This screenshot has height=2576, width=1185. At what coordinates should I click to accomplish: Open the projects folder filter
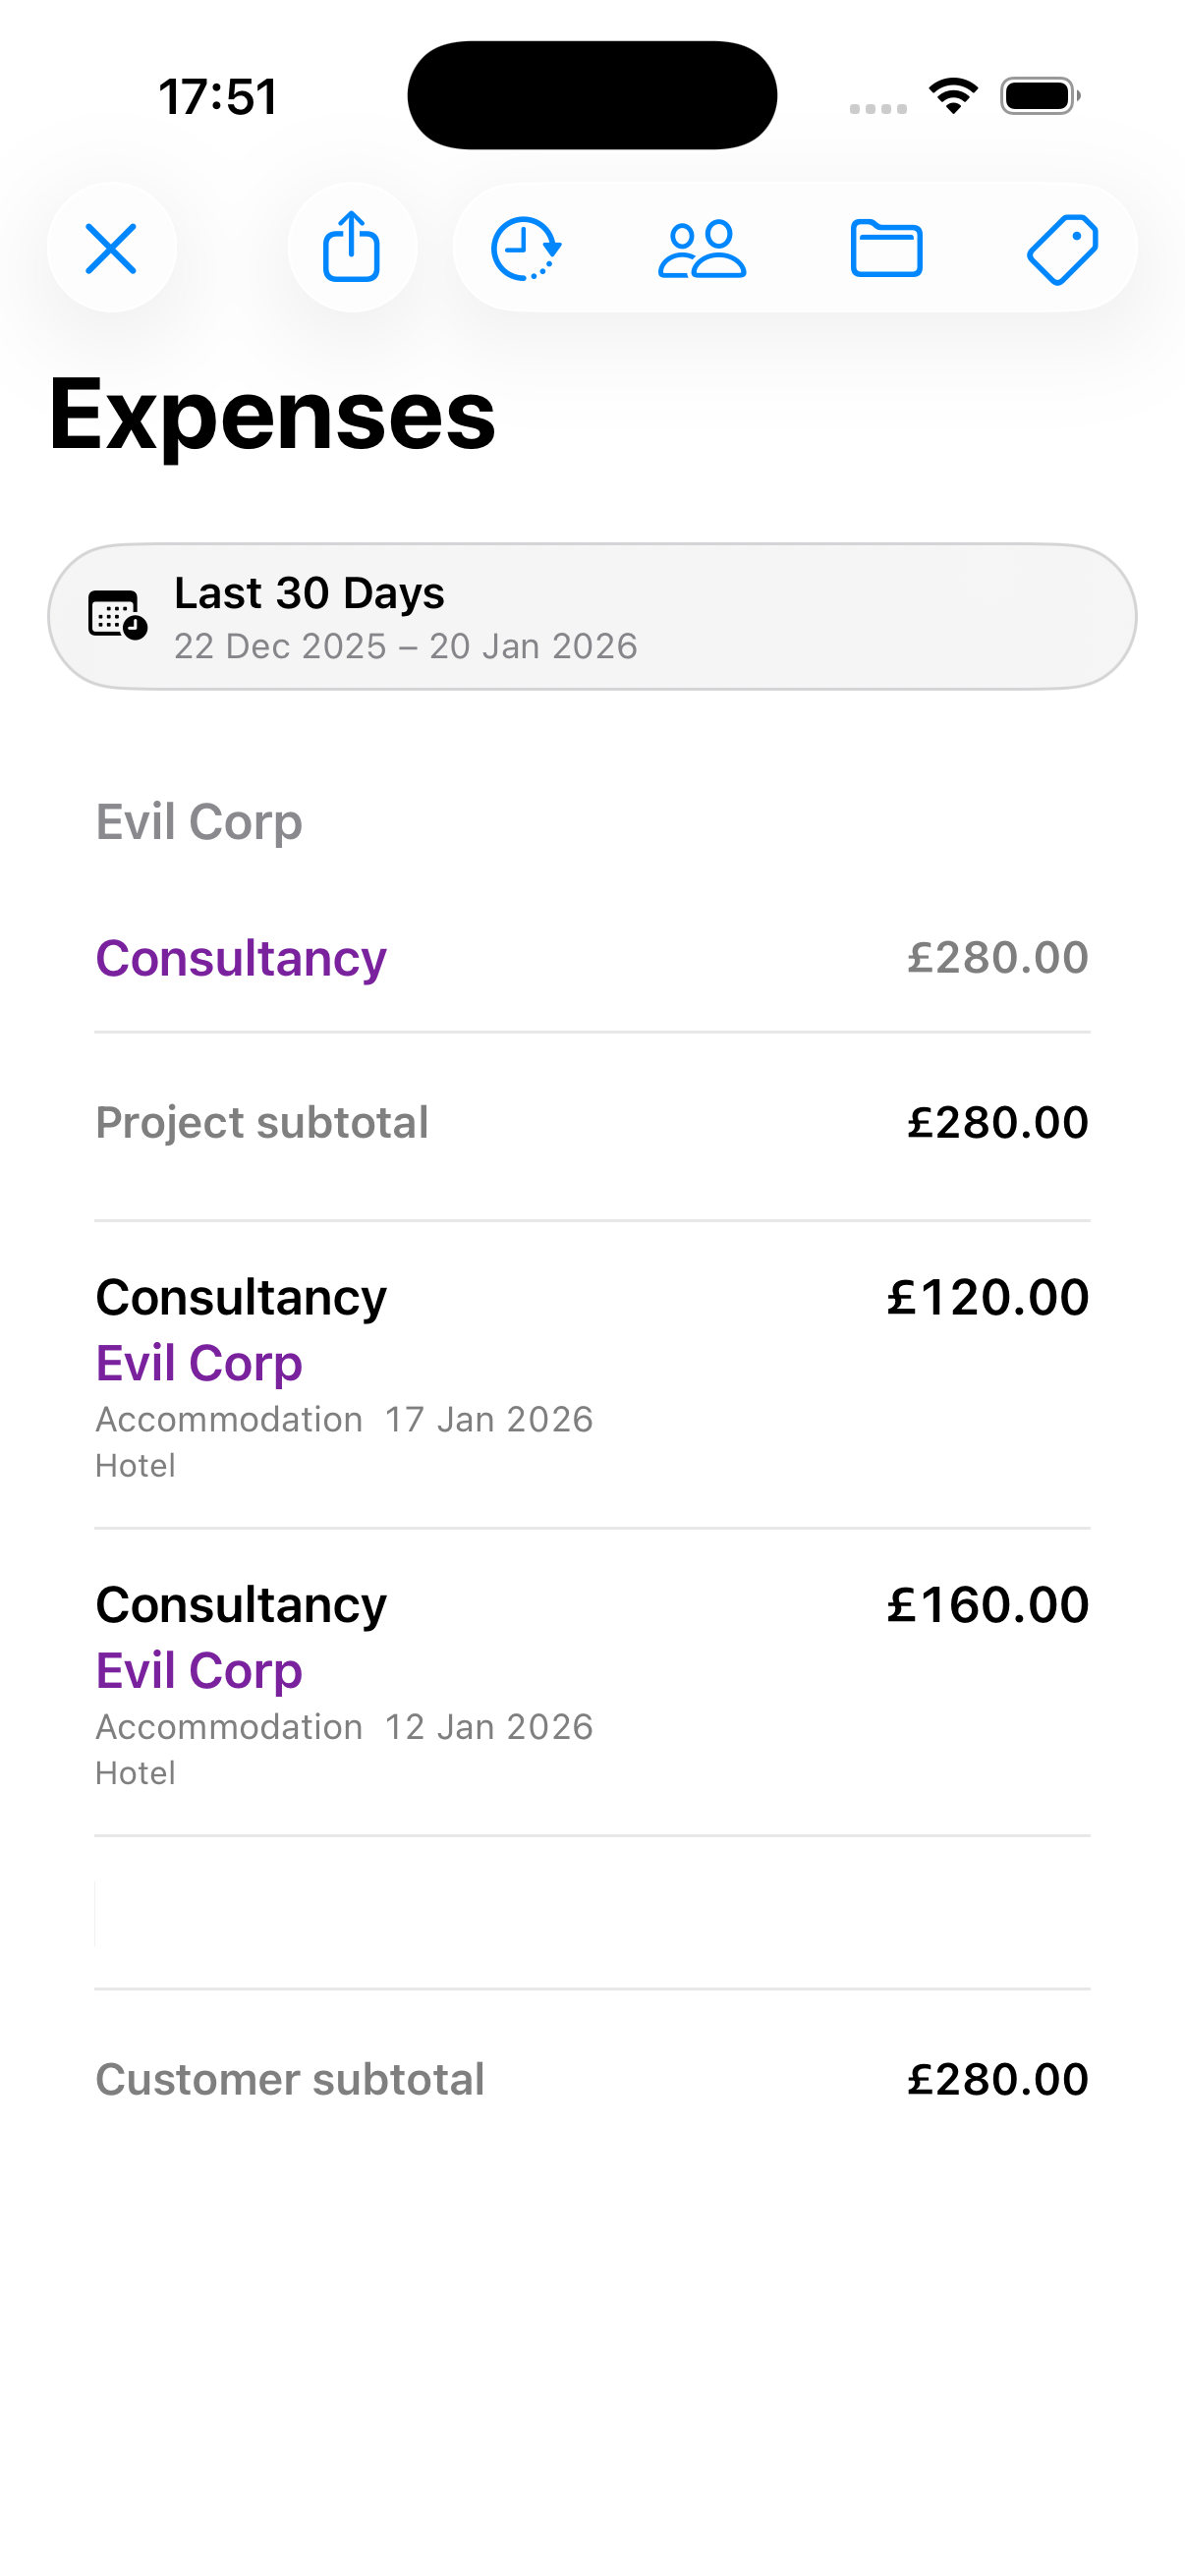pos(886,248)
